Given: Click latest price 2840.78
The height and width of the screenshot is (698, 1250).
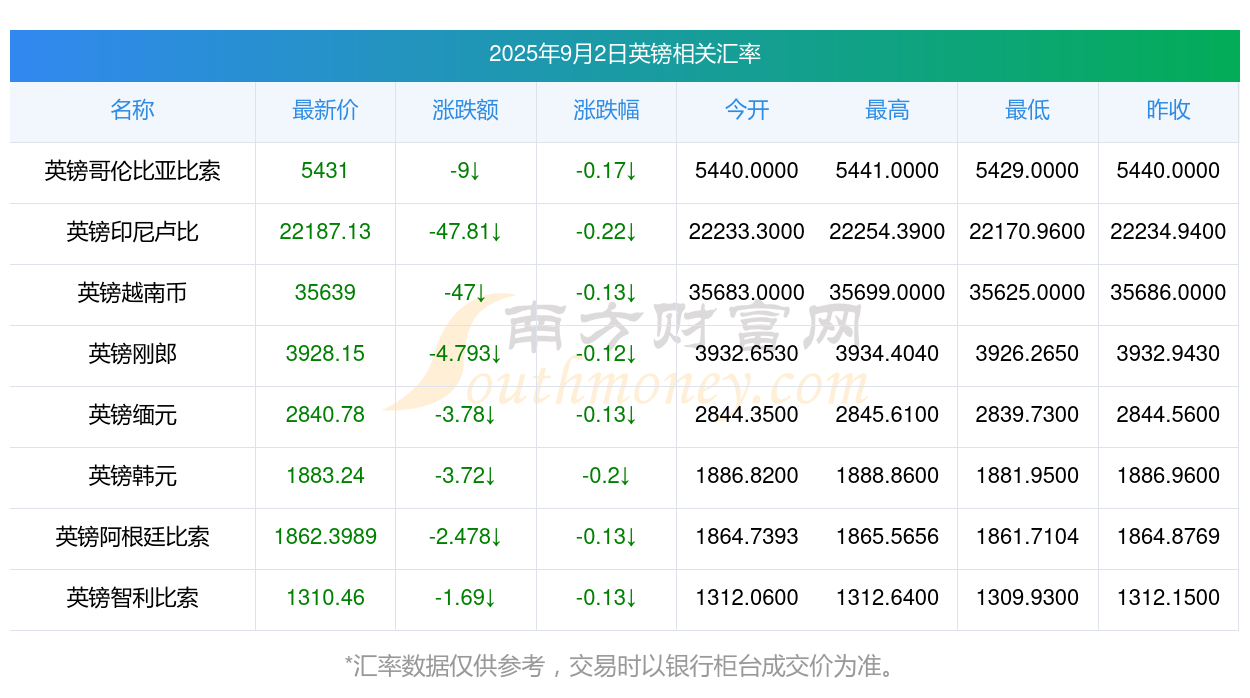Looking at the screenshot, I should coord(325,415).
